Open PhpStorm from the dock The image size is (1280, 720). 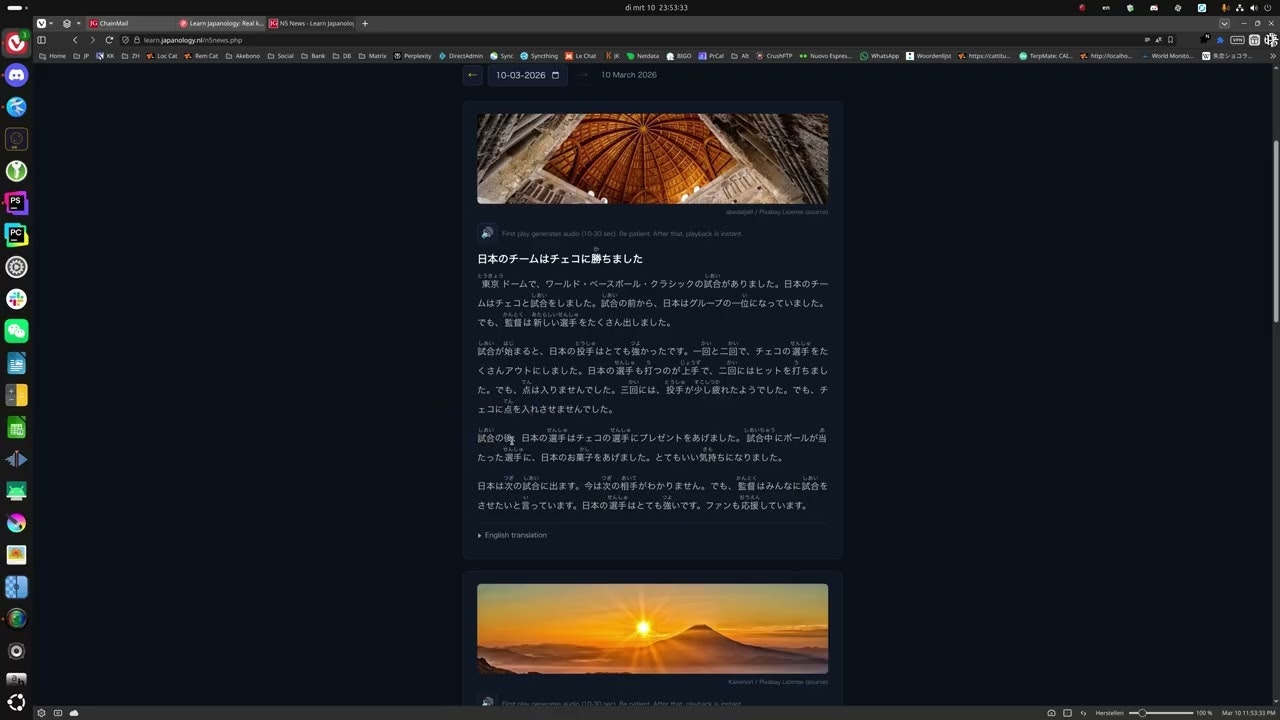click(16, 203)
